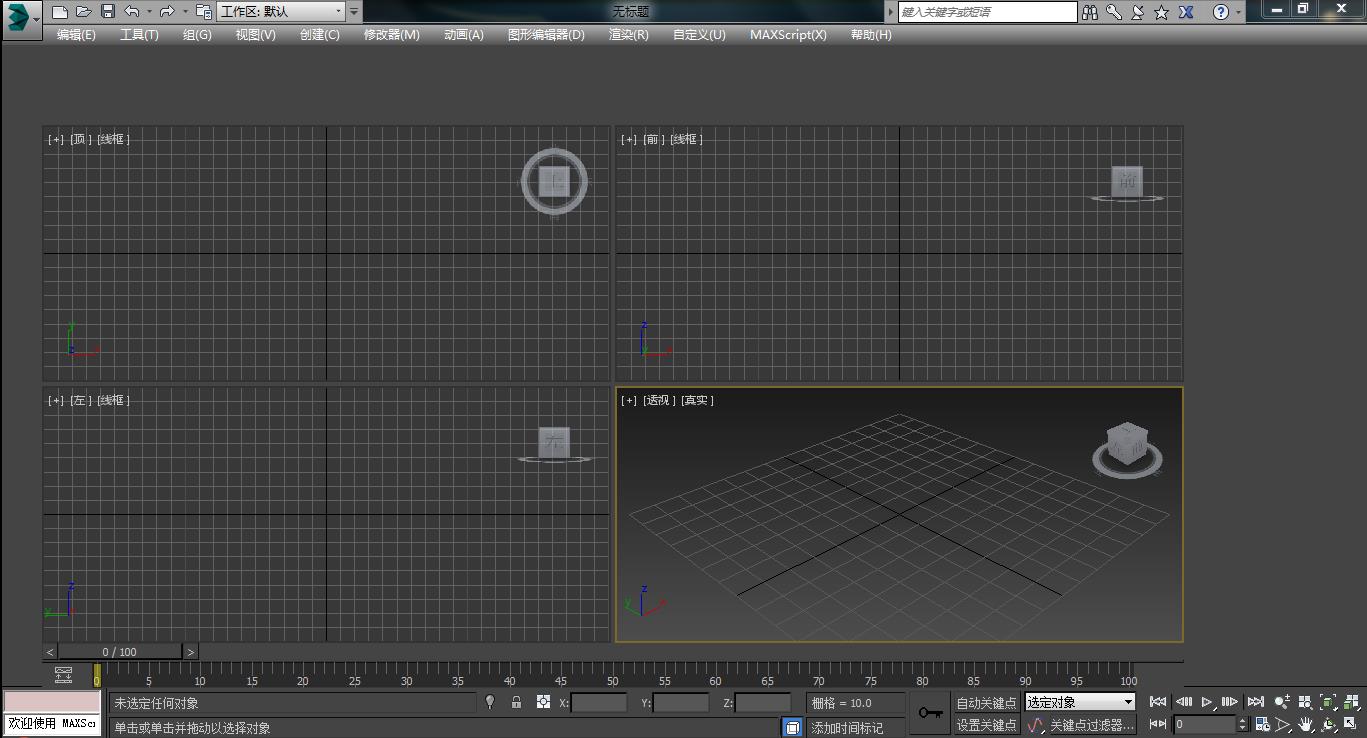Screen dimensions: 1367x738
Task: Click the Undo arrow icon
Action: click(x=132, y=12)
